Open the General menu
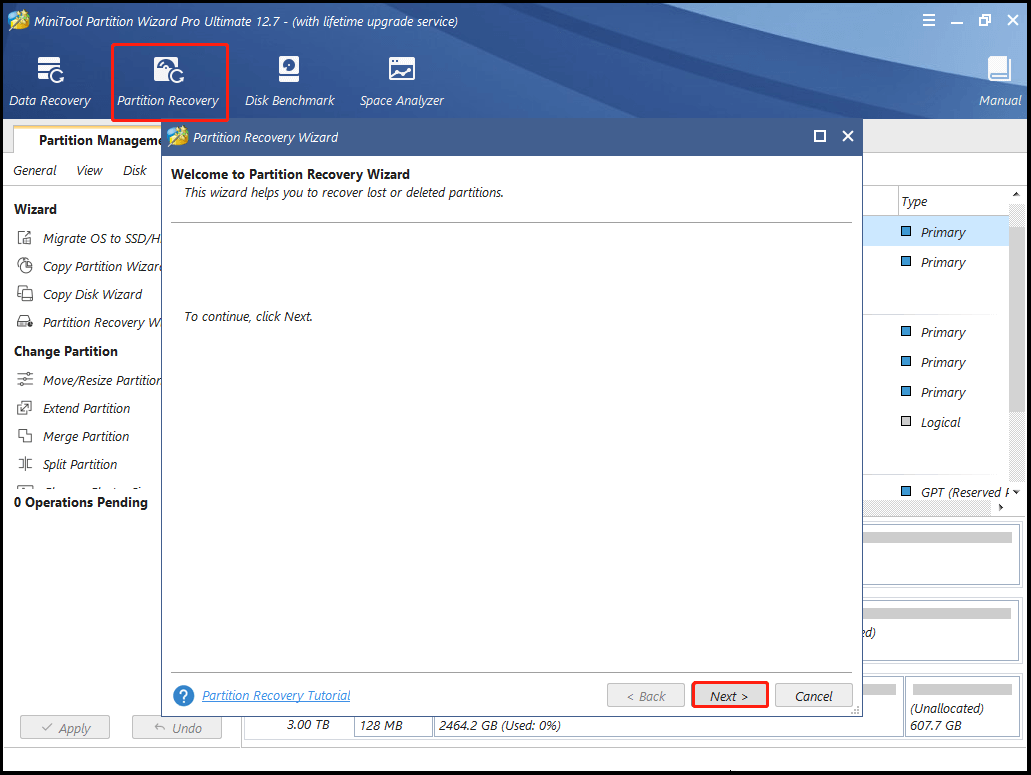 (35, 170)
